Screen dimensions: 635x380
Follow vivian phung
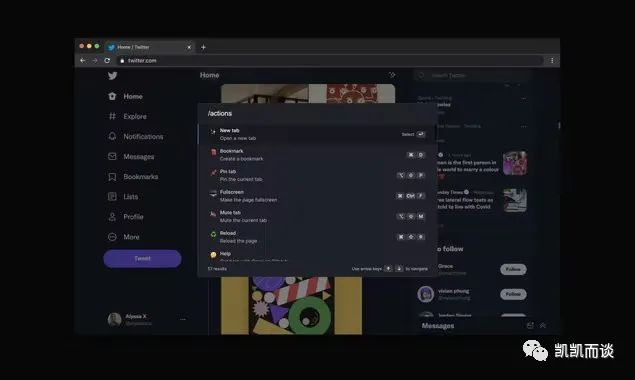pyautogui.click(x=513, y=294)
